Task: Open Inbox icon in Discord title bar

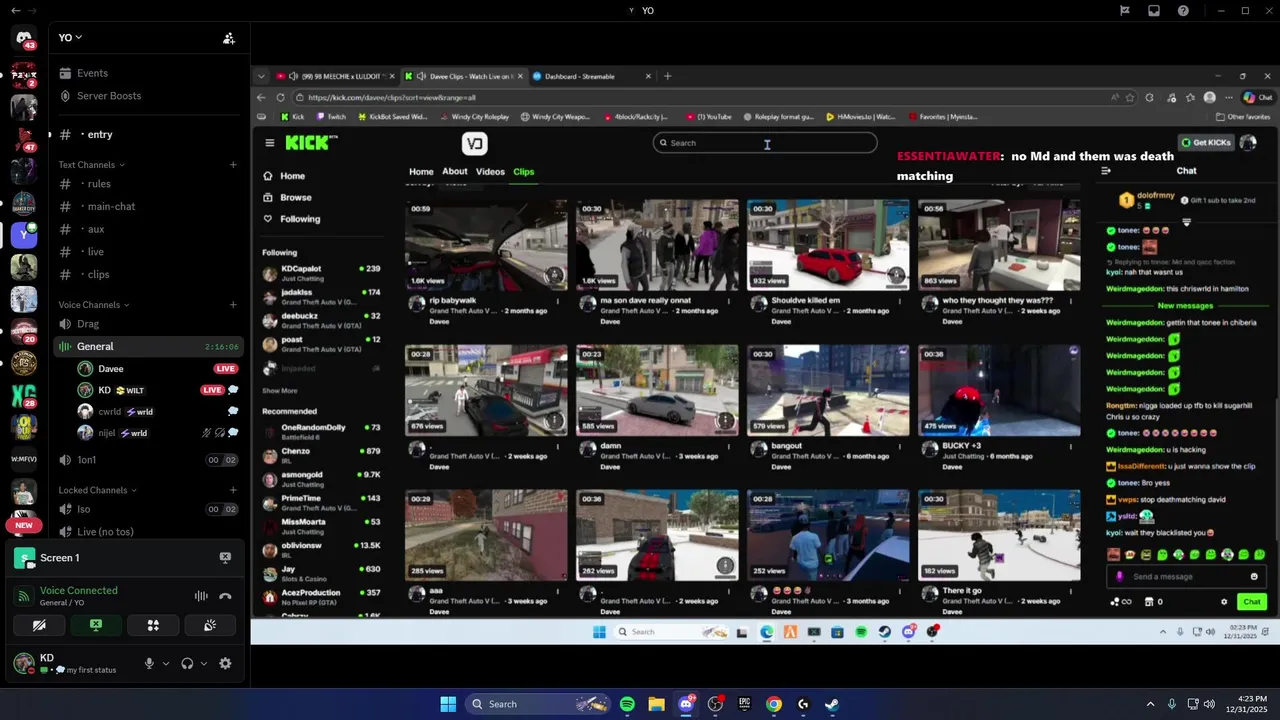Action: click(x=1154, y=11)
